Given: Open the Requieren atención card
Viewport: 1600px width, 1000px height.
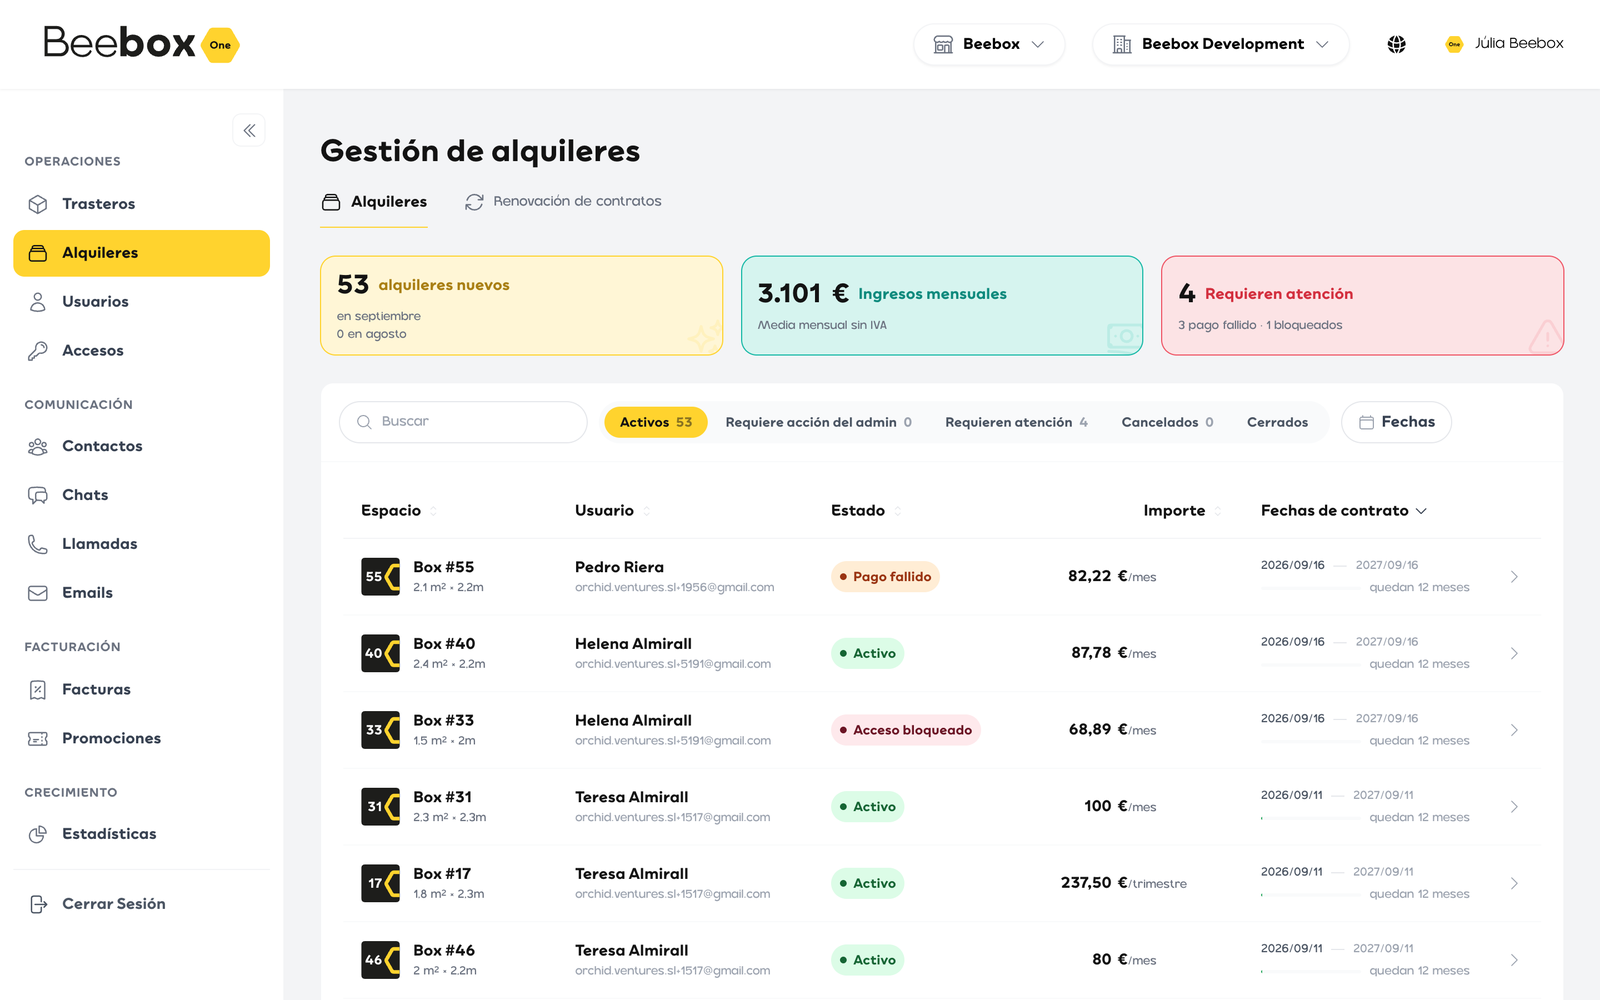Looking at the screenshot, I should tap(1362, 306).
